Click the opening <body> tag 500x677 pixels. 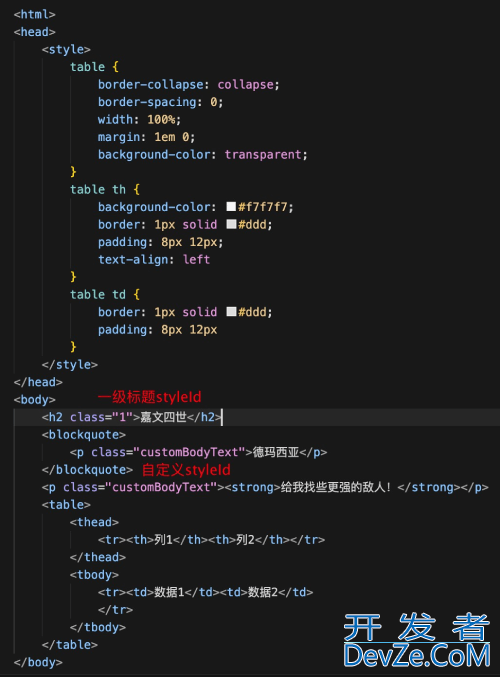point(35,399)
